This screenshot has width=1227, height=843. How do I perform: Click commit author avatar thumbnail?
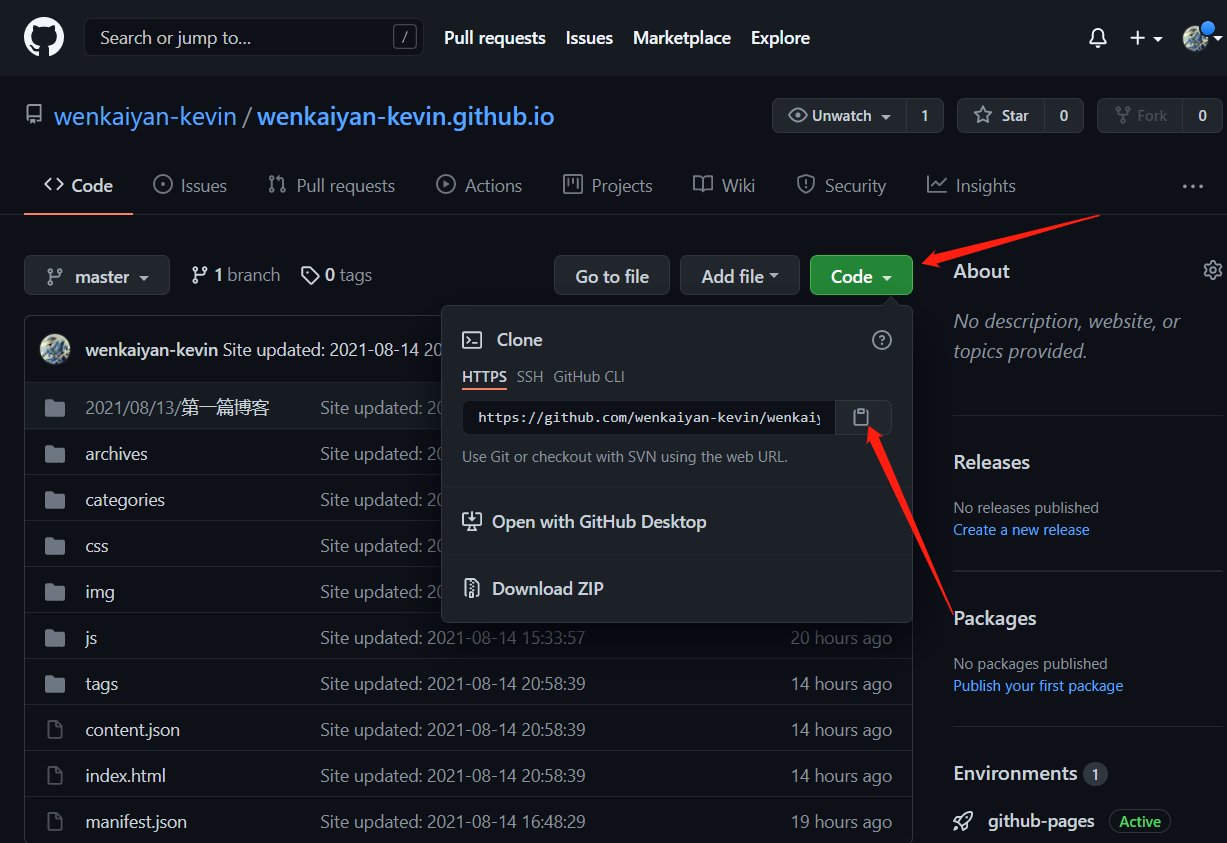[x=55, y=349]
